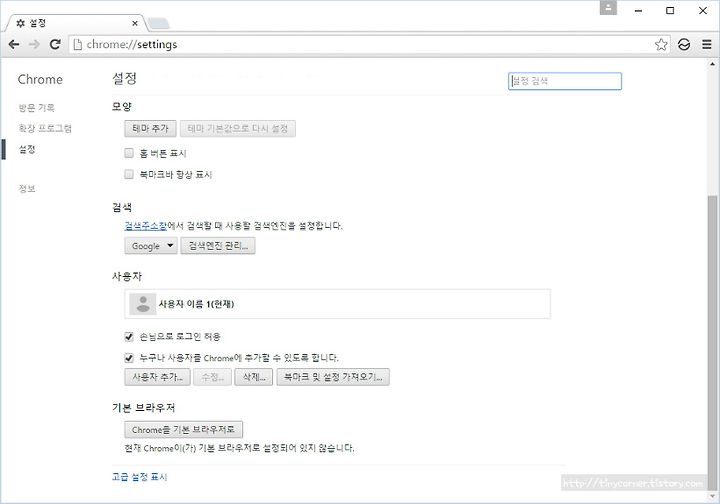Click the 삭제... button

tap(254, 377)
